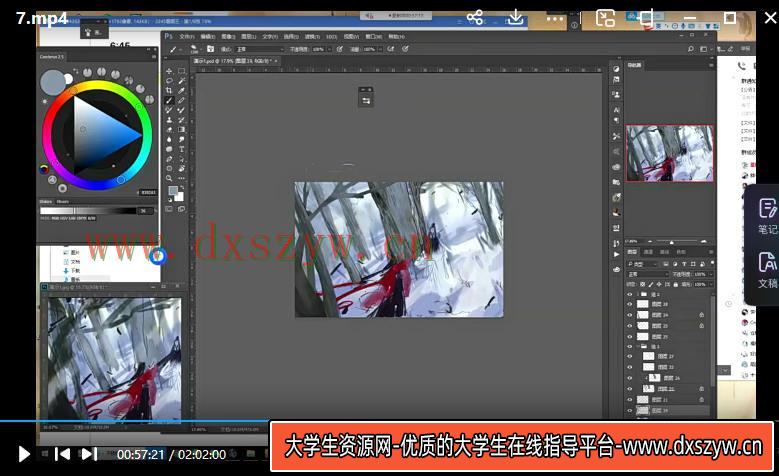Select the Zoom magnifier tool
Viewport: 779px width, 476px height.
169,178
